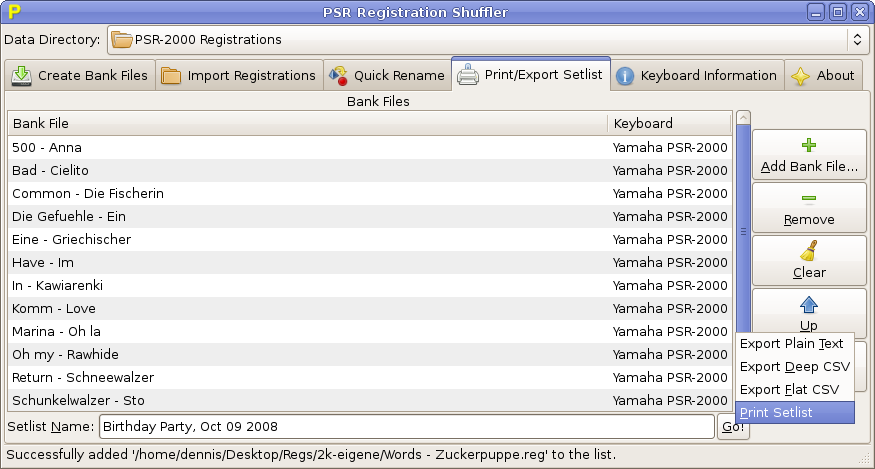Image resolution: width=875 pixels, height=469 pixels.
Task: Click the blue info icon for Keyboard Information
Action: coord(625,76)
